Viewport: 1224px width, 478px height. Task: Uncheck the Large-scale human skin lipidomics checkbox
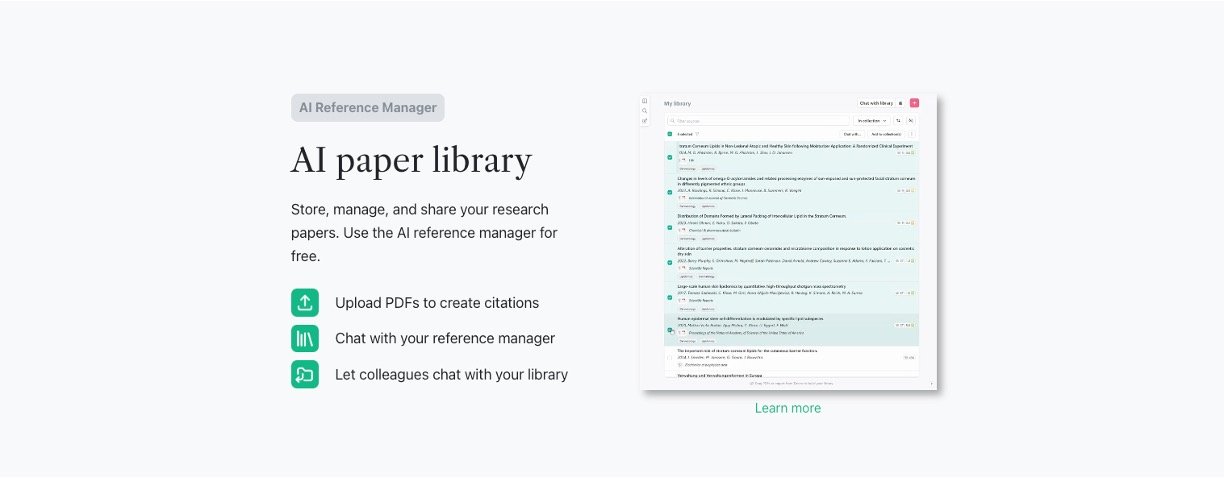point(670,296)
